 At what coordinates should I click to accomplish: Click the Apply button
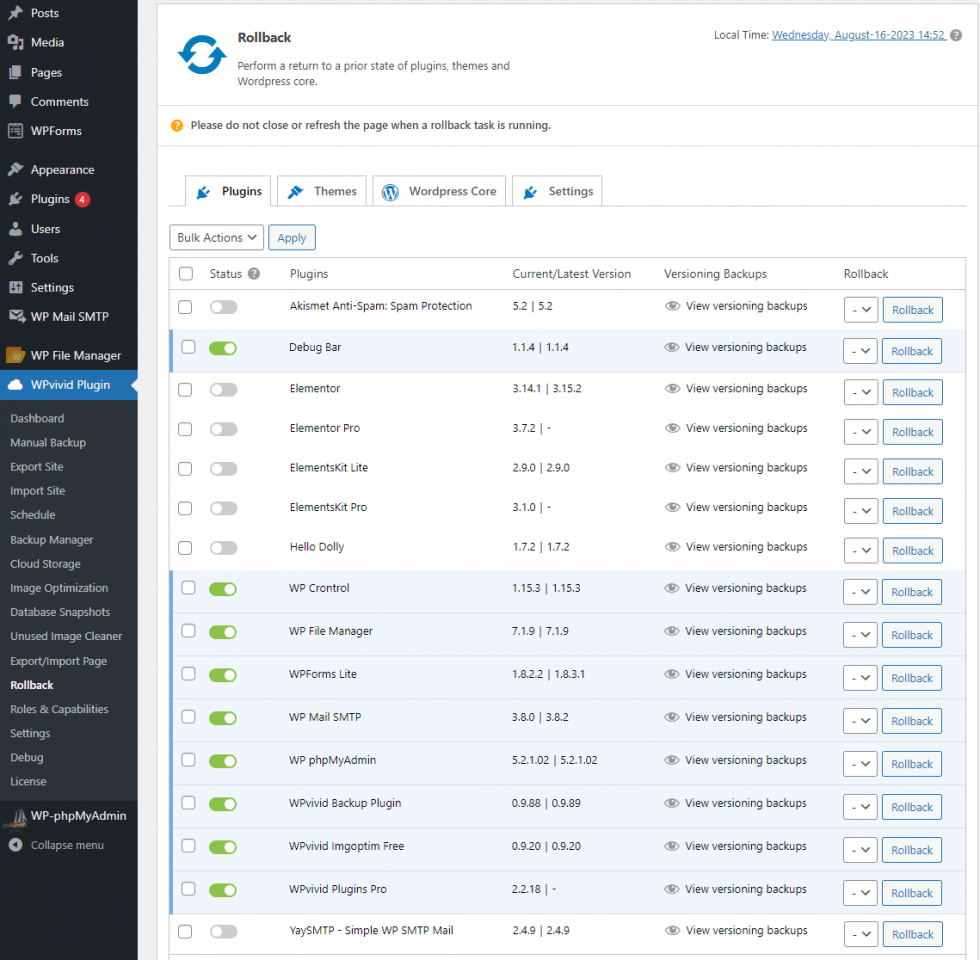click(x=291, y=237)
